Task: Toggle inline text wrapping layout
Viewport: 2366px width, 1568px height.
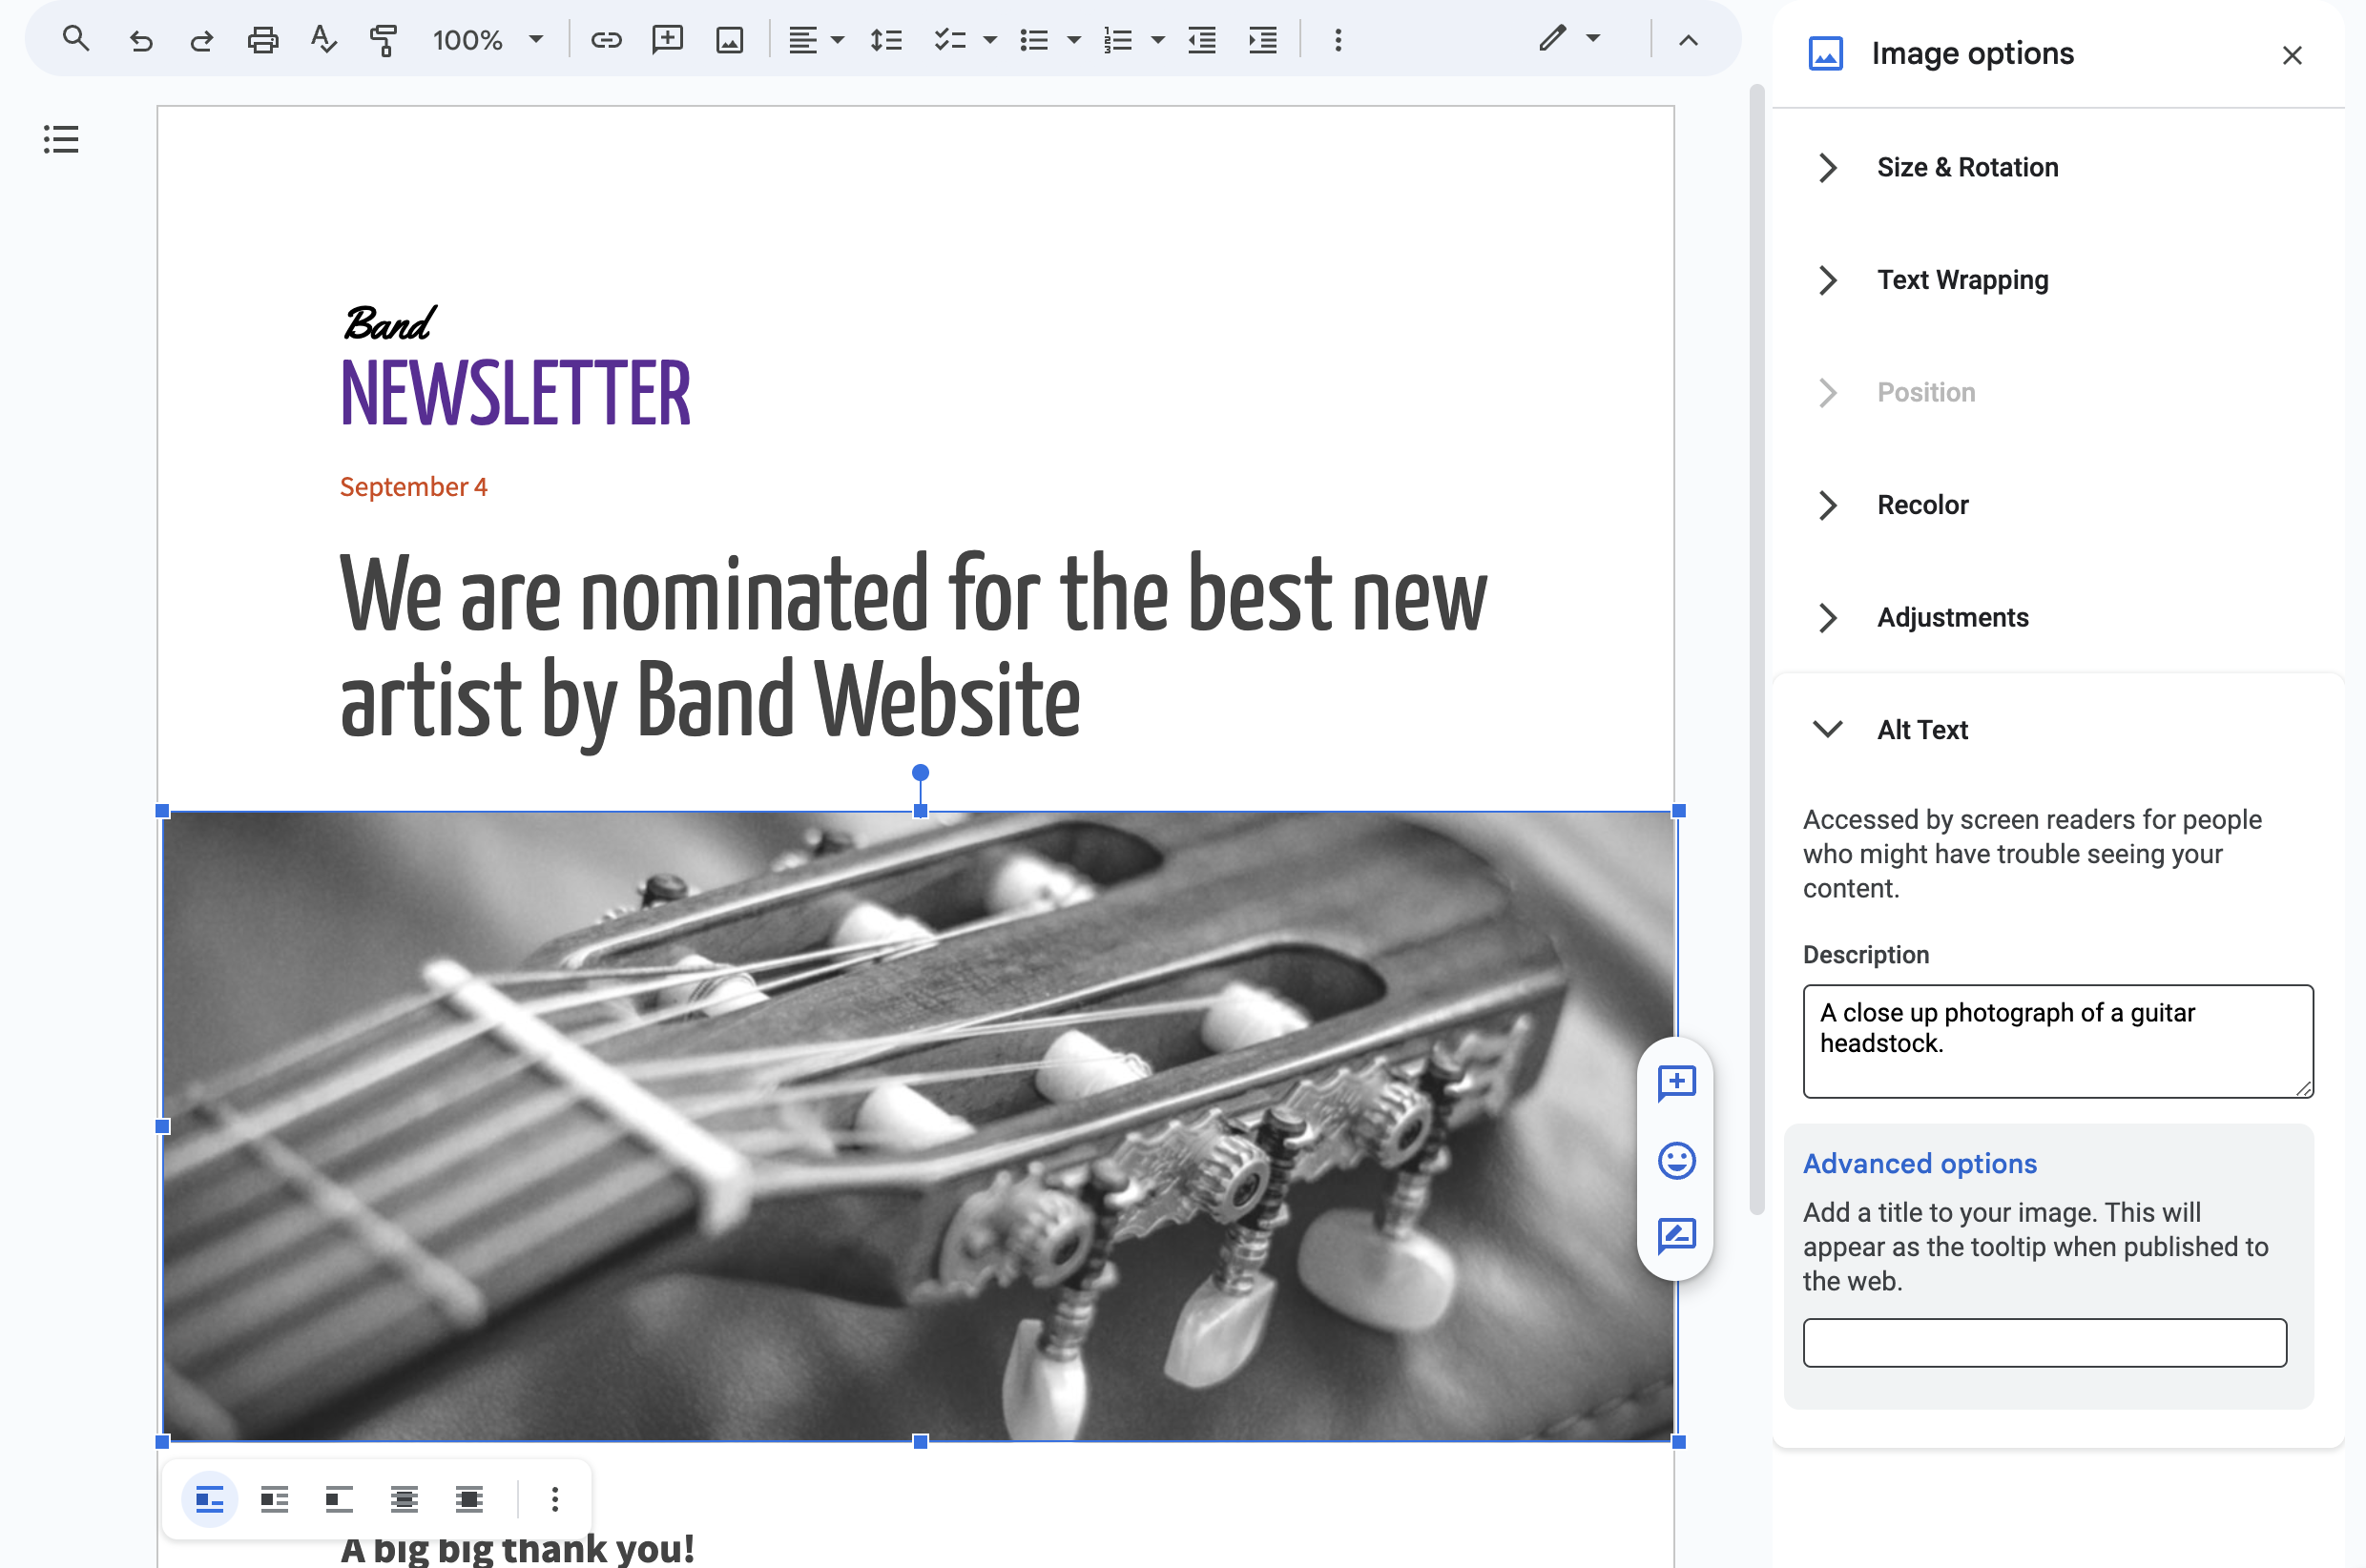Action: (x=208, y=1499)
